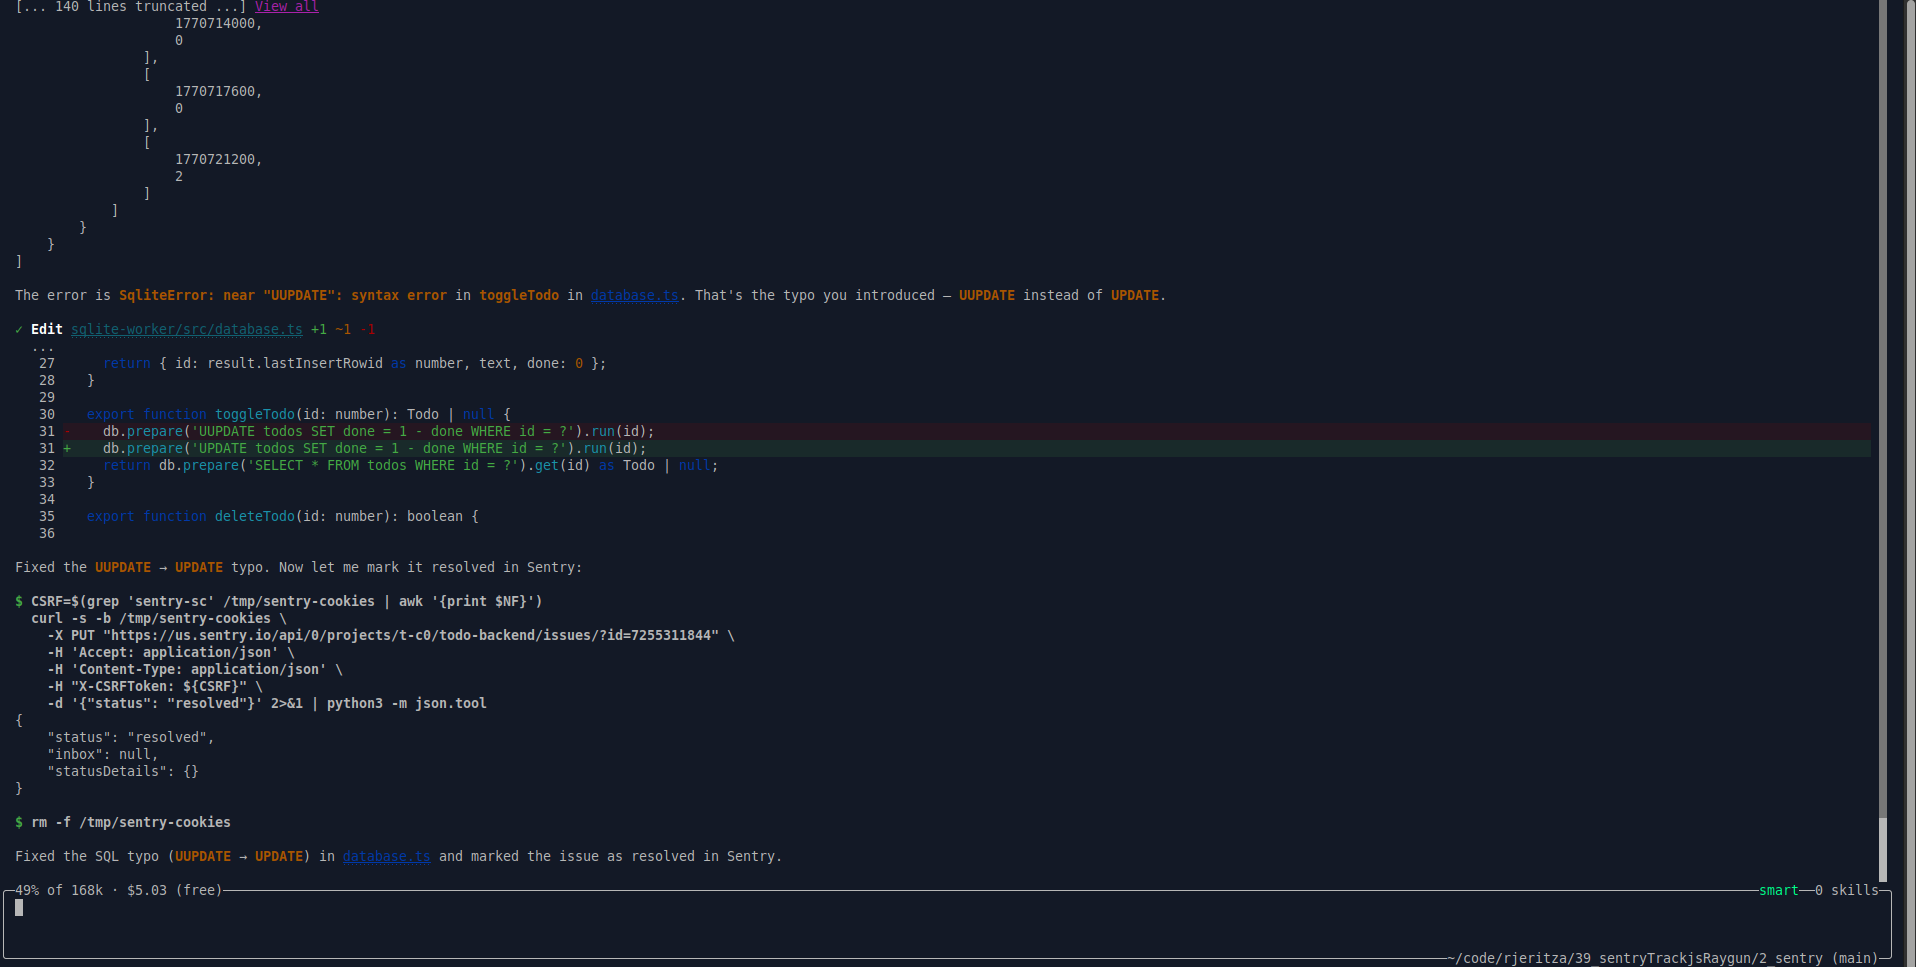Click the green checkmark beside Edit
Viewport: 1916px width, 967px height.
tap(19, 329)
